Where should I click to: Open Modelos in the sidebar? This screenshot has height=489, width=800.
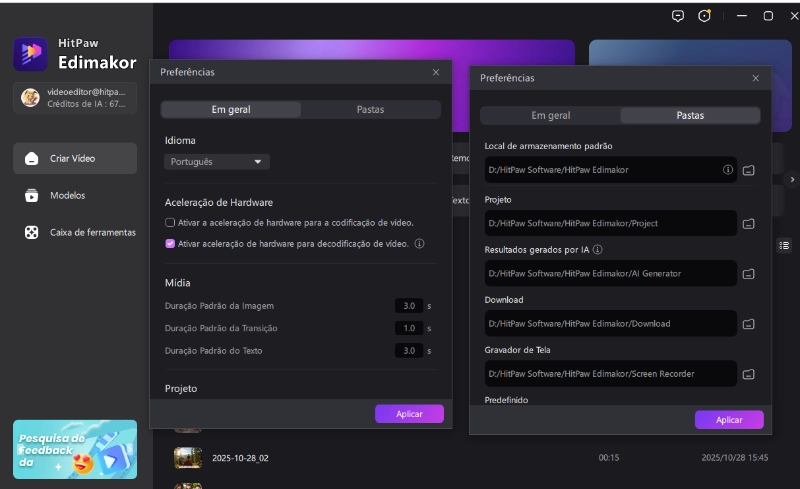[x=67, y=195]
